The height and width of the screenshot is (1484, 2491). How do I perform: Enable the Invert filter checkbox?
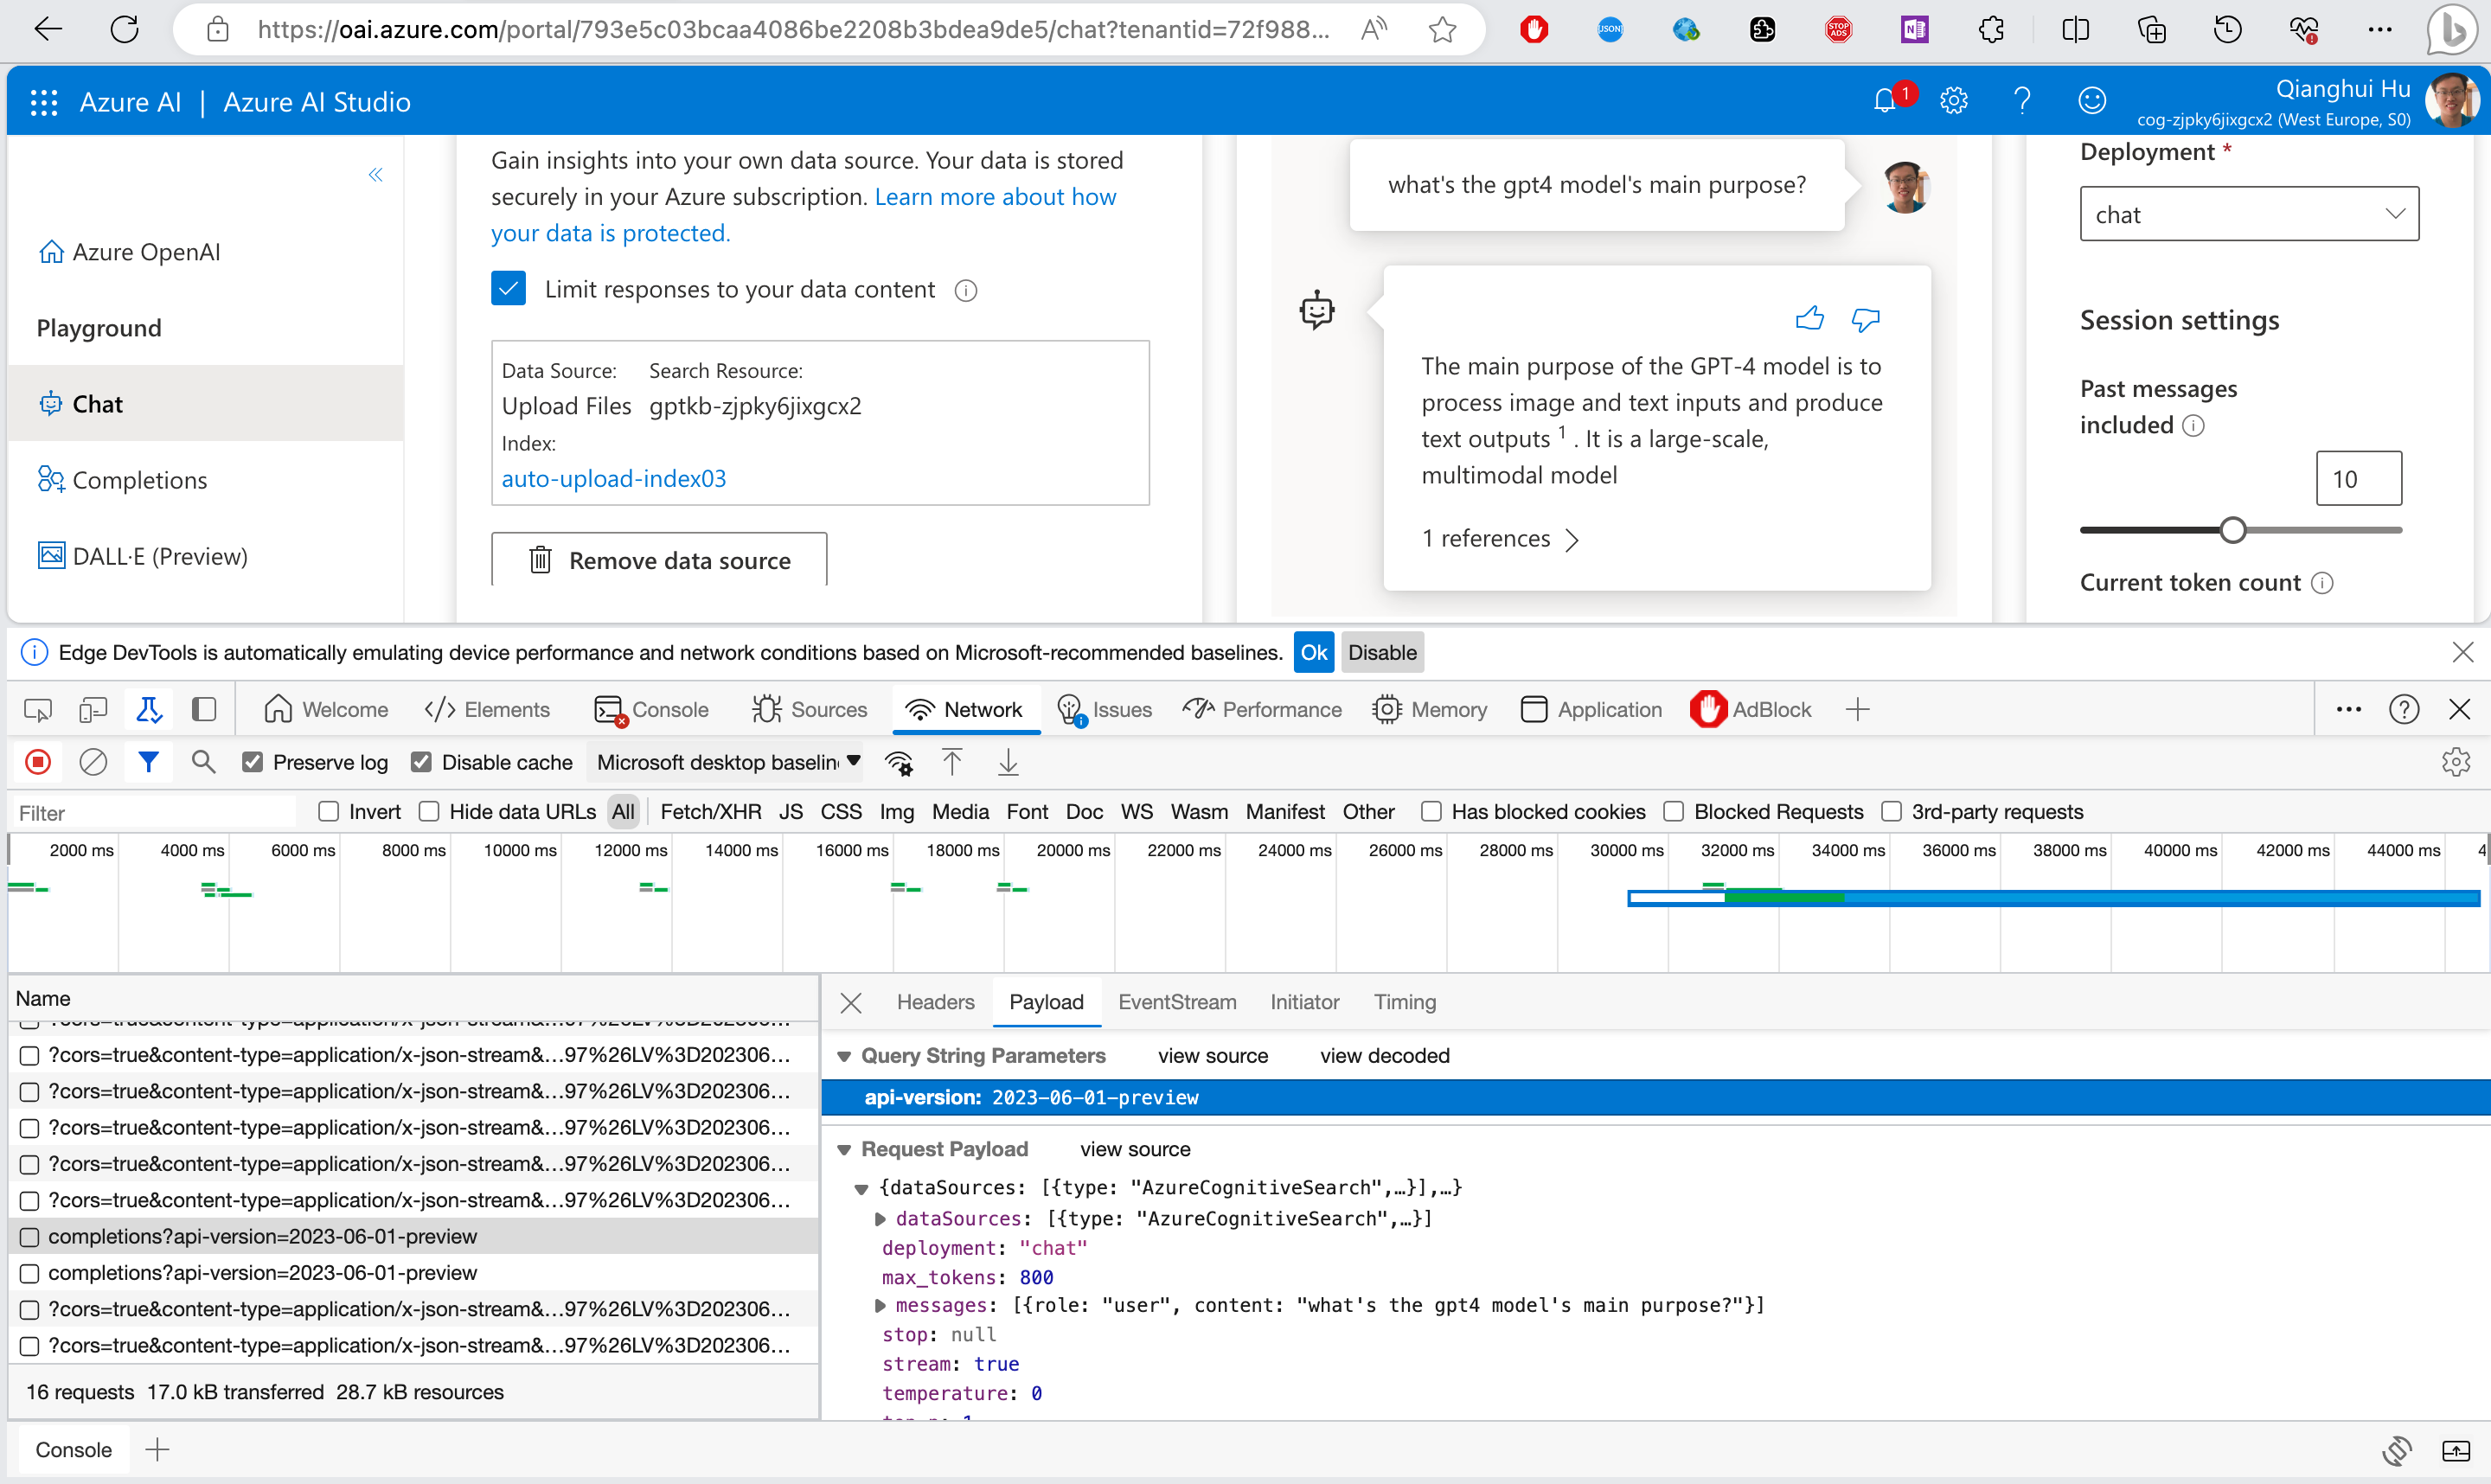click(328, 812)
